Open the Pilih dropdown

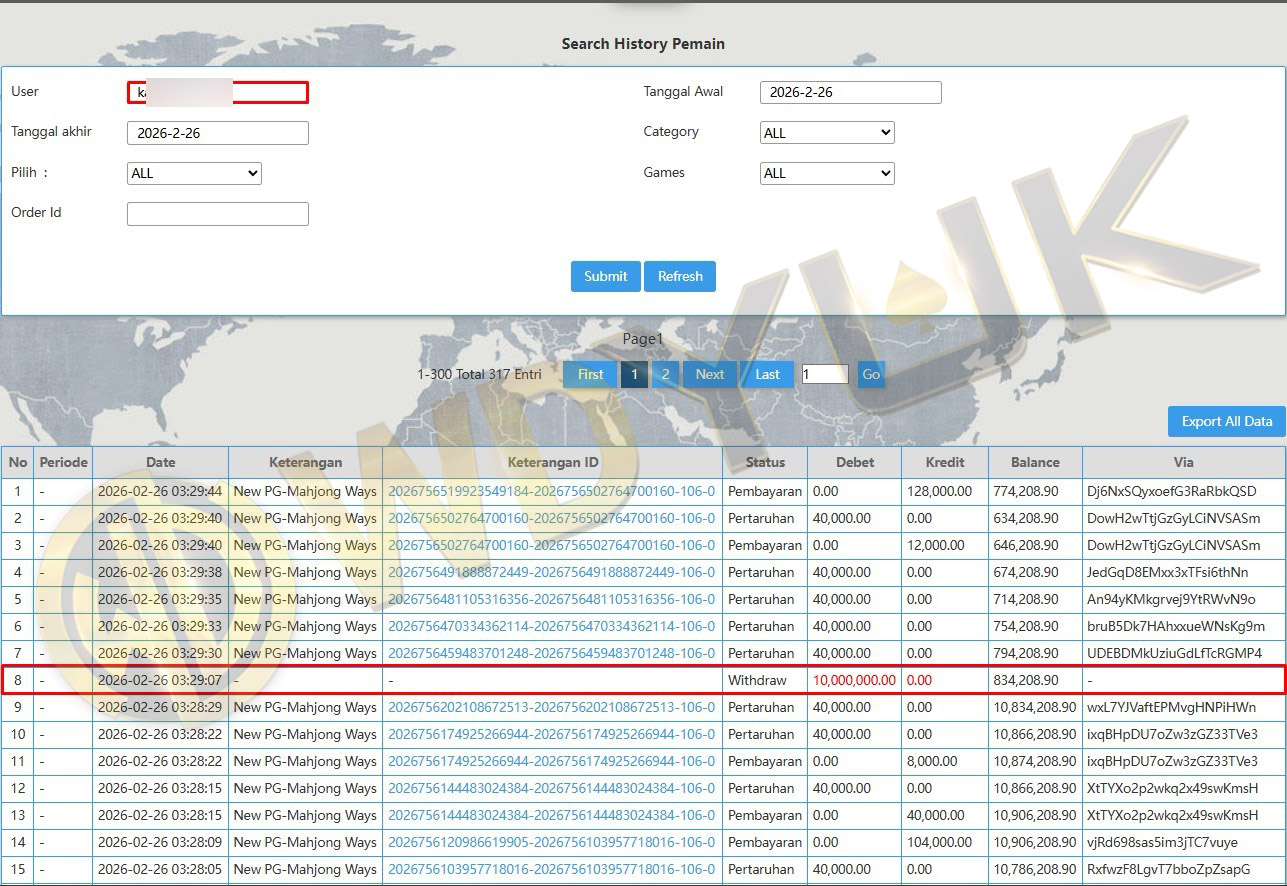(194, 173)
